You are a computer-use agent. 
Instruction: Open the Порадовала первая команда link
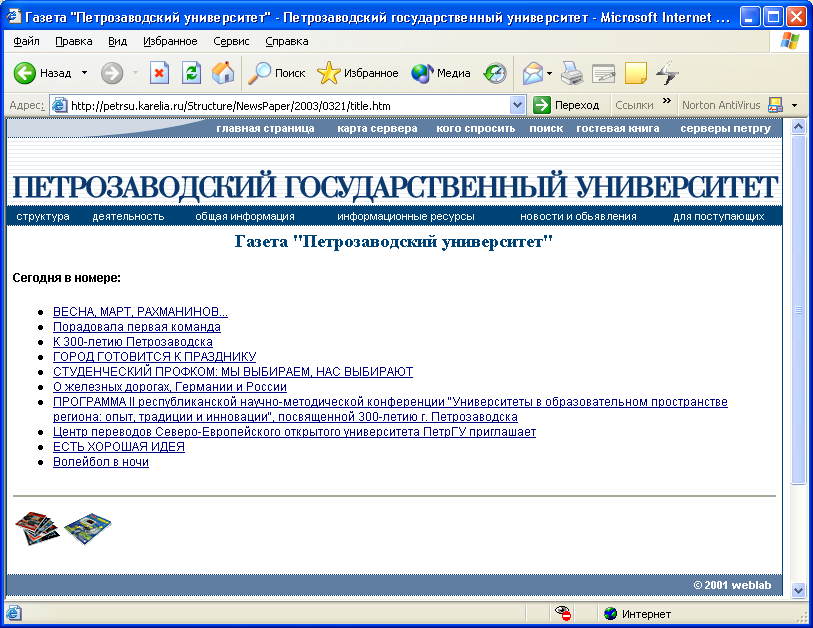coord(137,327)
